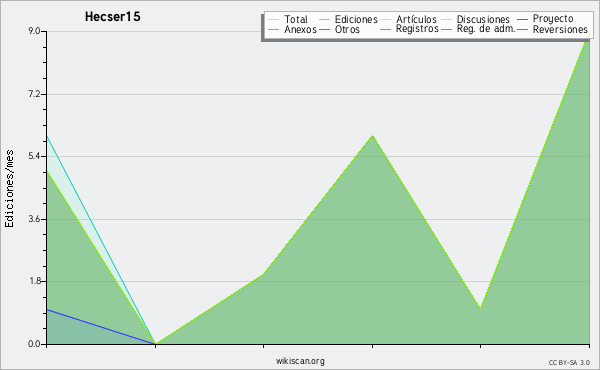
Task: Click the 5.4 y-axis value
Action: (34, 156)
